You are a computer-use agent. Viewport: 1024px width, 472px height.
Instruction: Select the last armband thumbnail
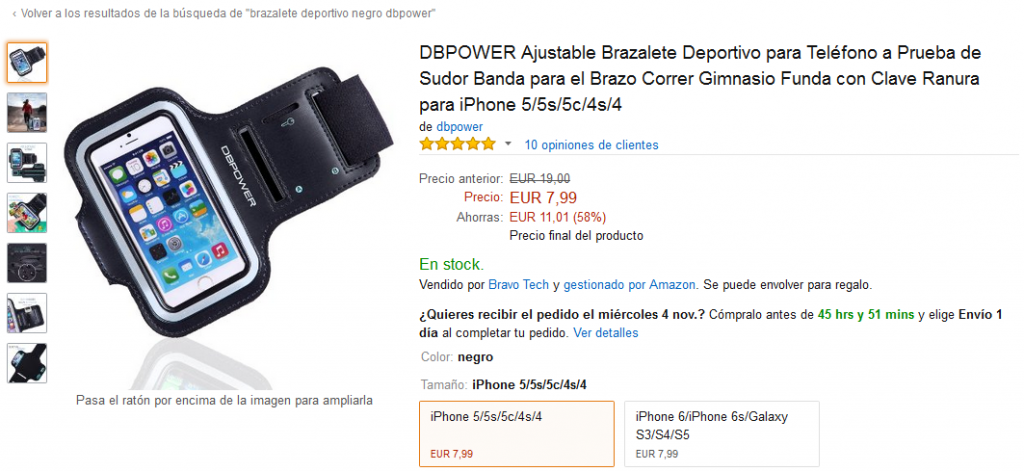point(27,363)
